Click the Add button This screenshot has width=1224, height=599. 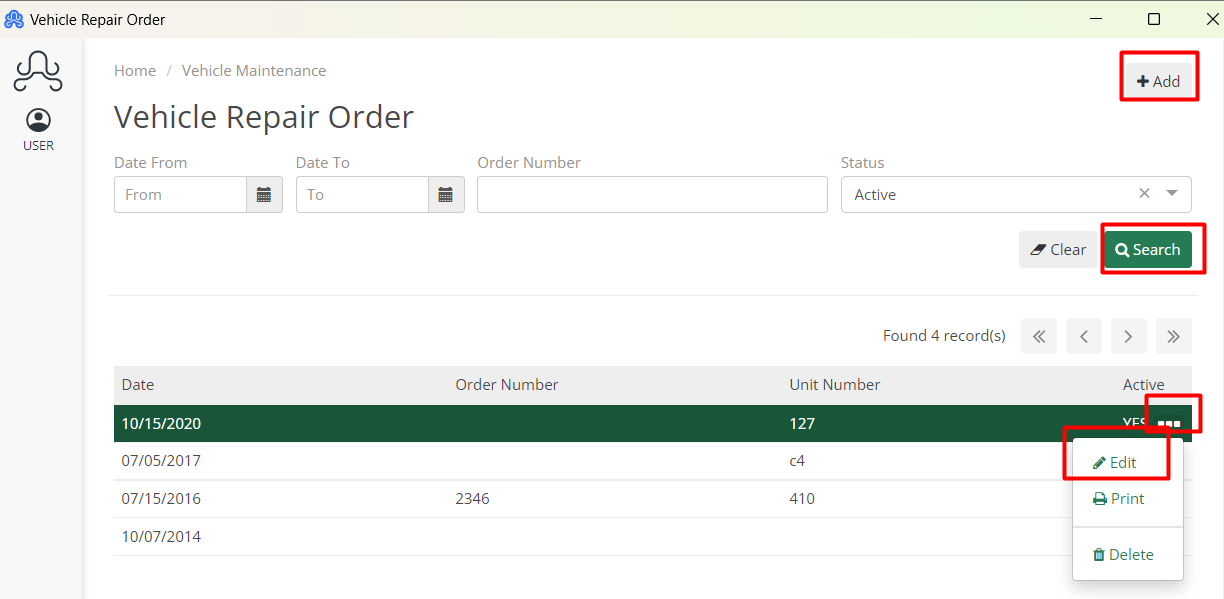click(x=1159, y=81)
